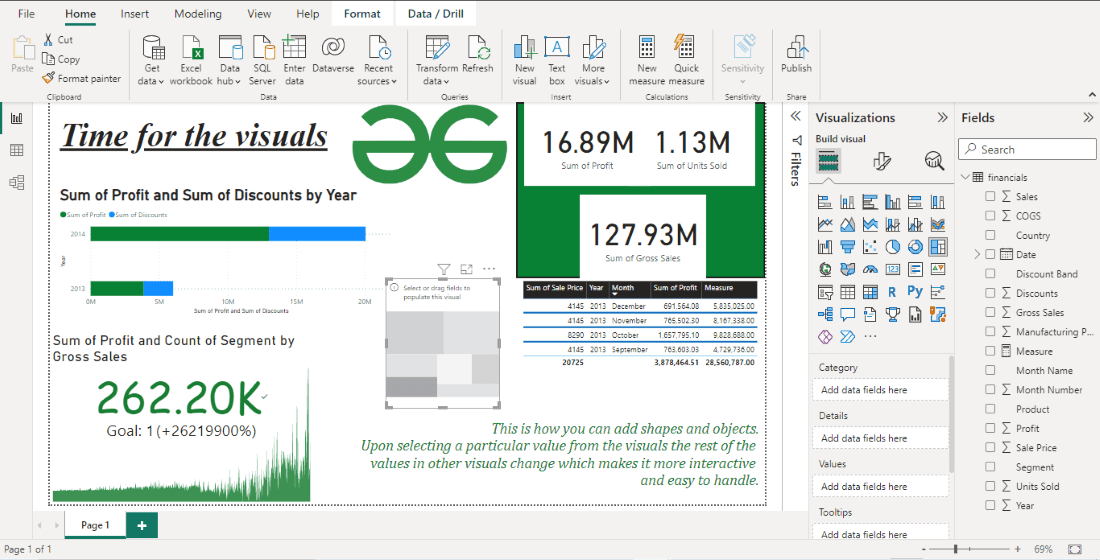Click the Search fields box
This screenshot has width=1100, height=560.
pos(1027,149)
